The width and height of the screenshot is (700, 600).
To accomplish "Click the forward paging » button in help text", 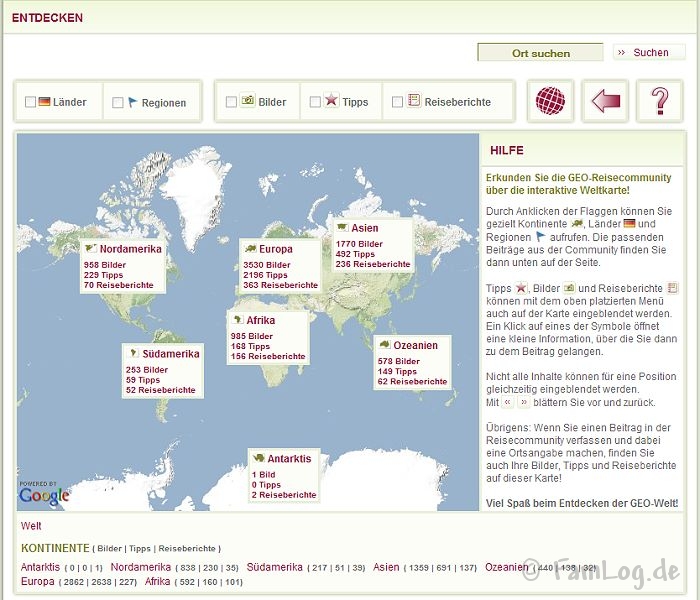I will click(524, 402).
